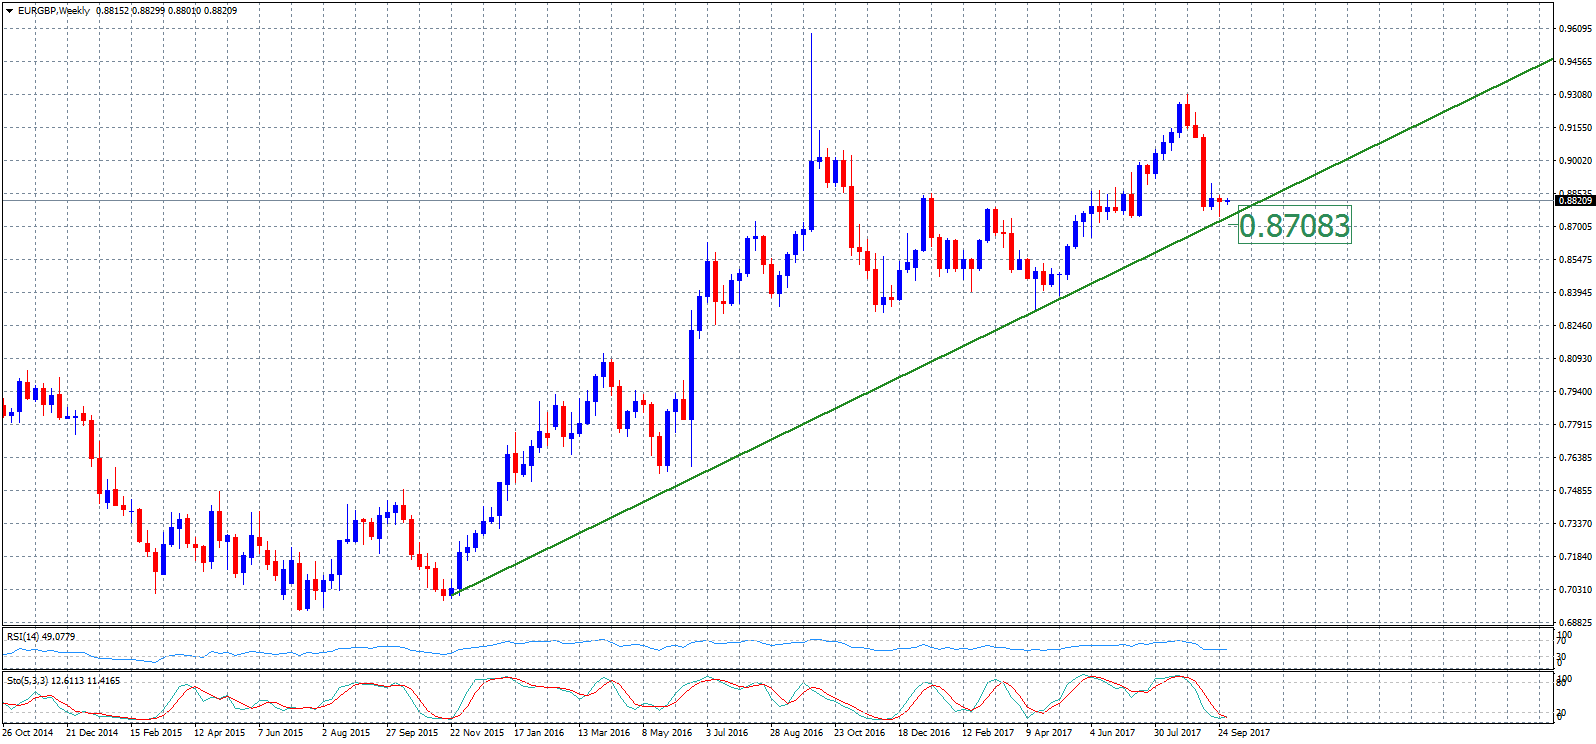Click the 0.93080 price scale label
Screen dimensions: 1596x744
(x=1575, y=95)
